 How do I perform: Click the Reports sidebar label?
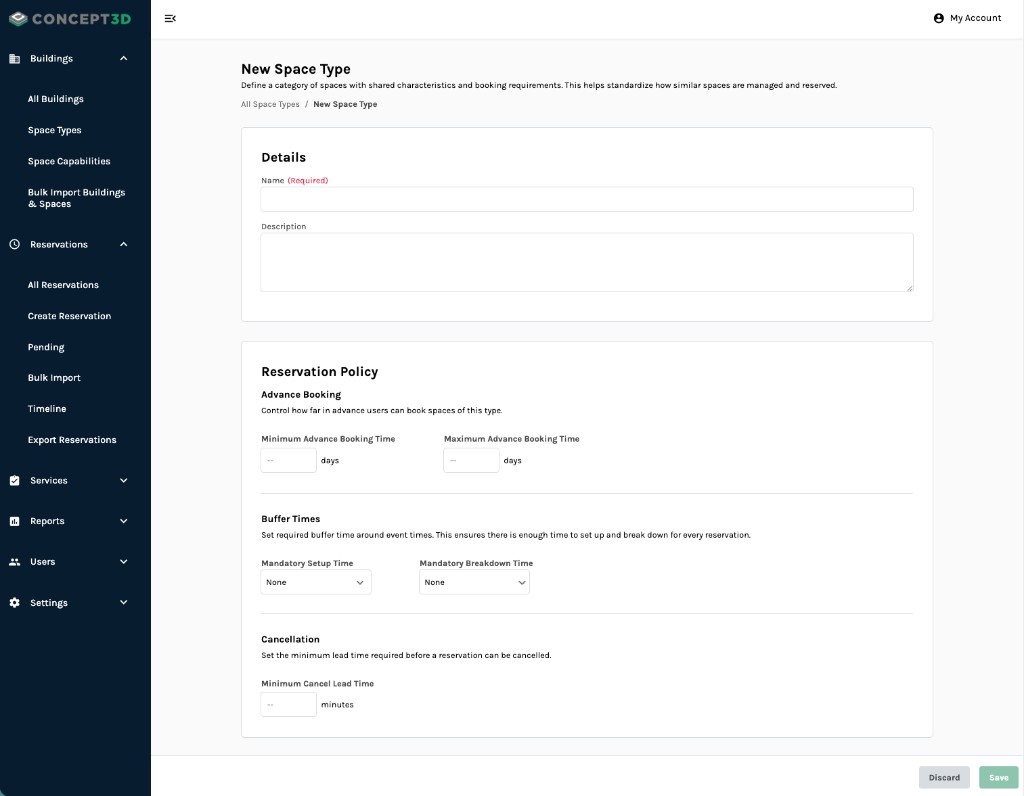pos(47,521)
